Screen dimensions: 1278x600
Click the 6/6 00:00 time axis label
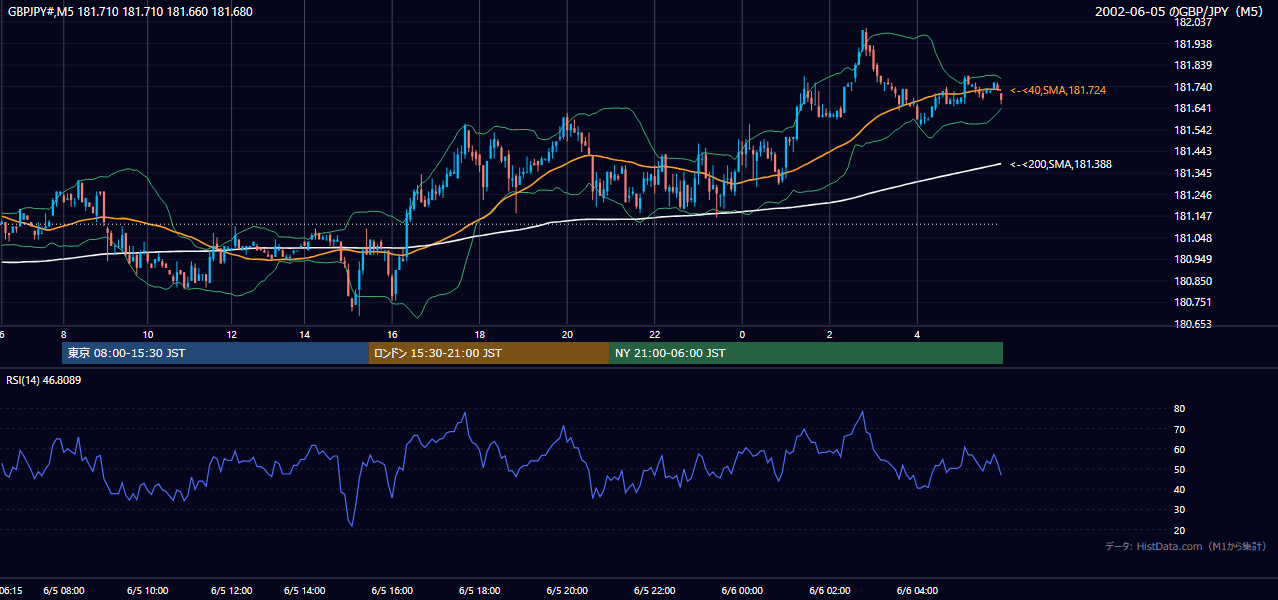click(x=742, y=590)
